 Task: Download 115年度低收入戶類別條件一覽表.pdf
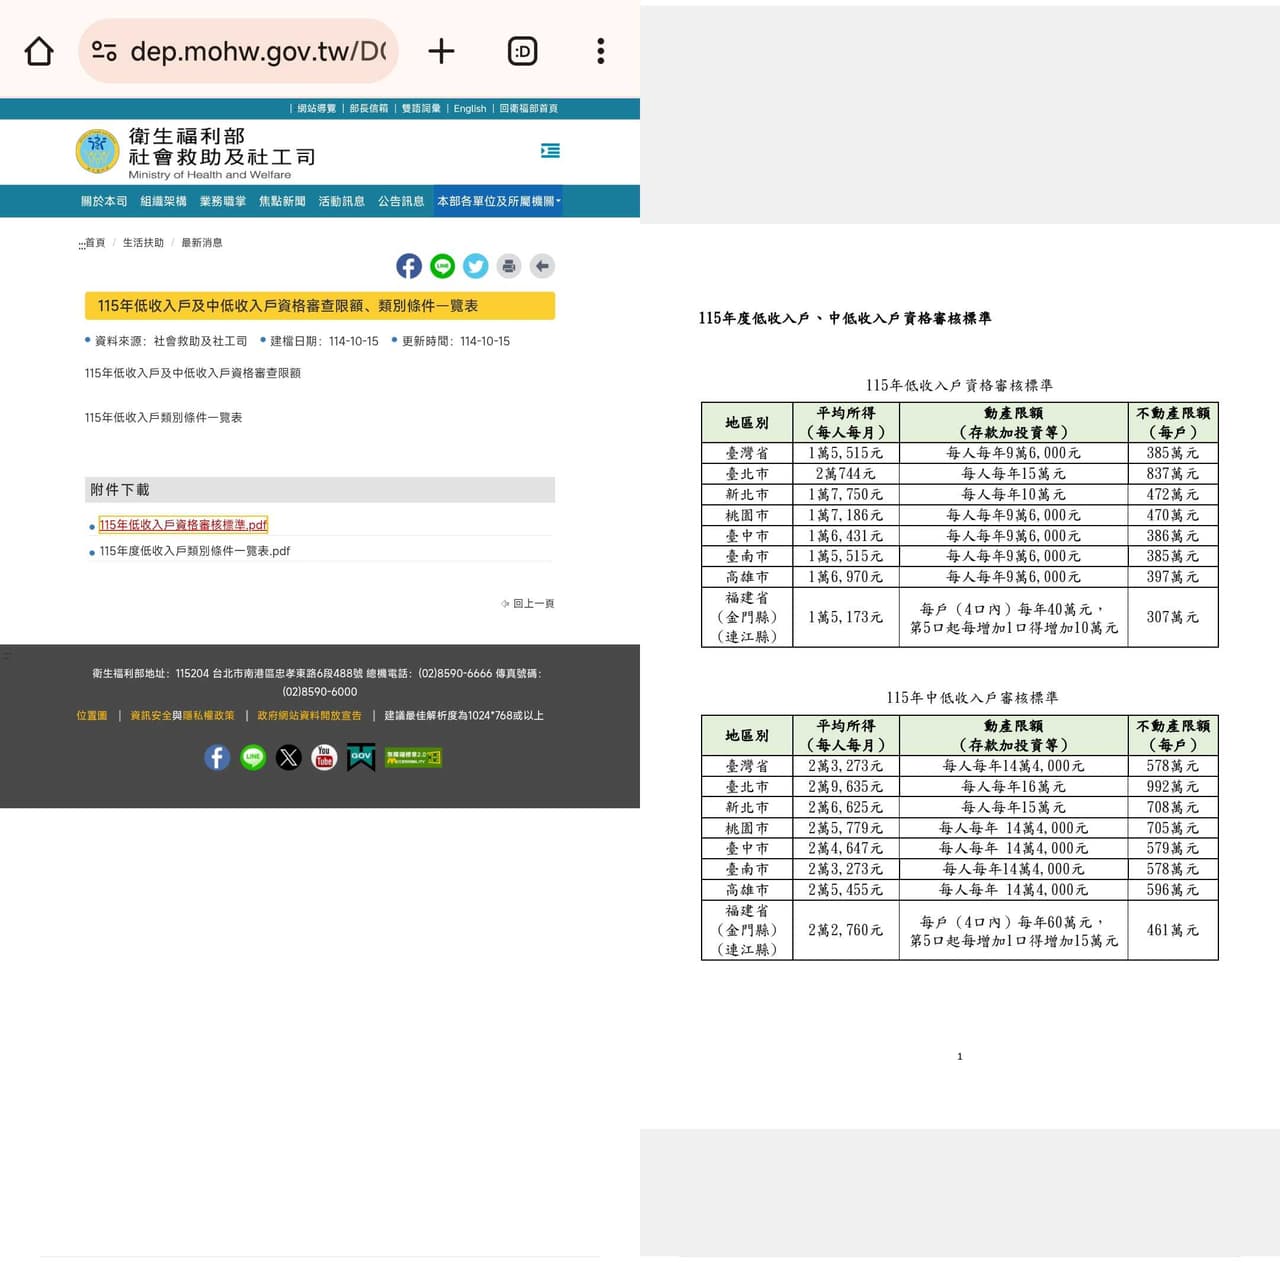[x=195, y=551]
